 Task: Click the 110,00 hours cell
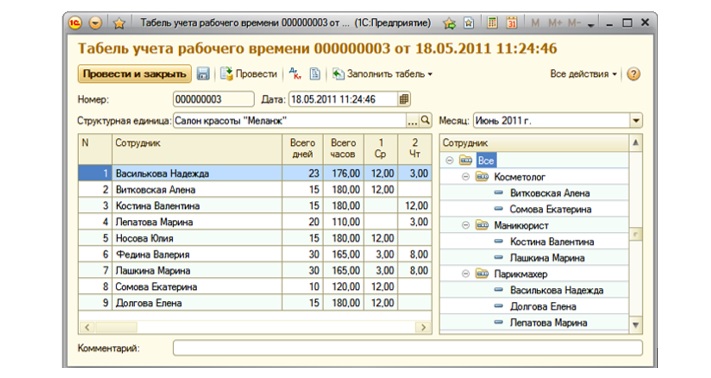[x=343, y=222]
